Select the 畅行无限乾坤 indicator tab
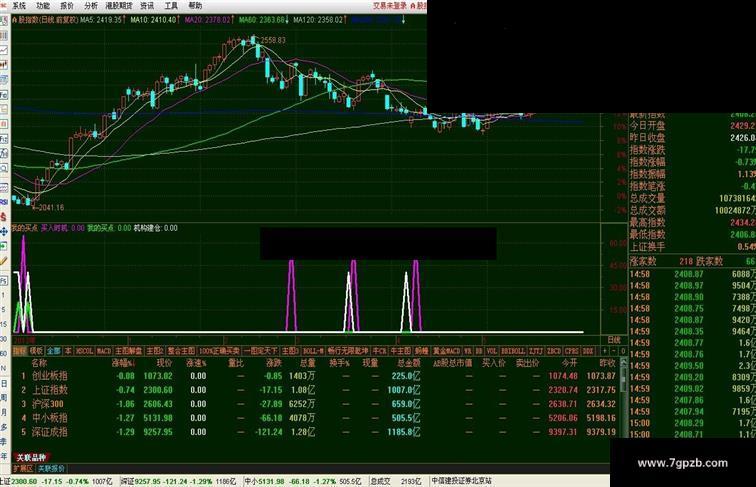The image size is (756, 487). pyautogui.click(x=347, y=351)
